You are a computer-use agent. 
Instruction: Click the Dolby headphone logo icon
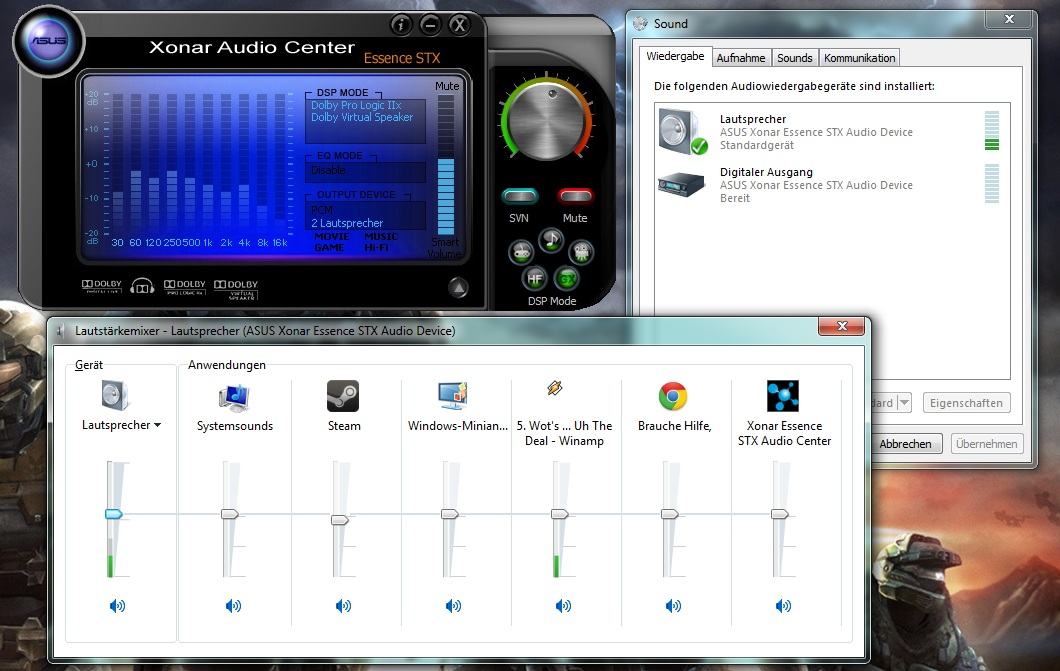pos(142,287)
